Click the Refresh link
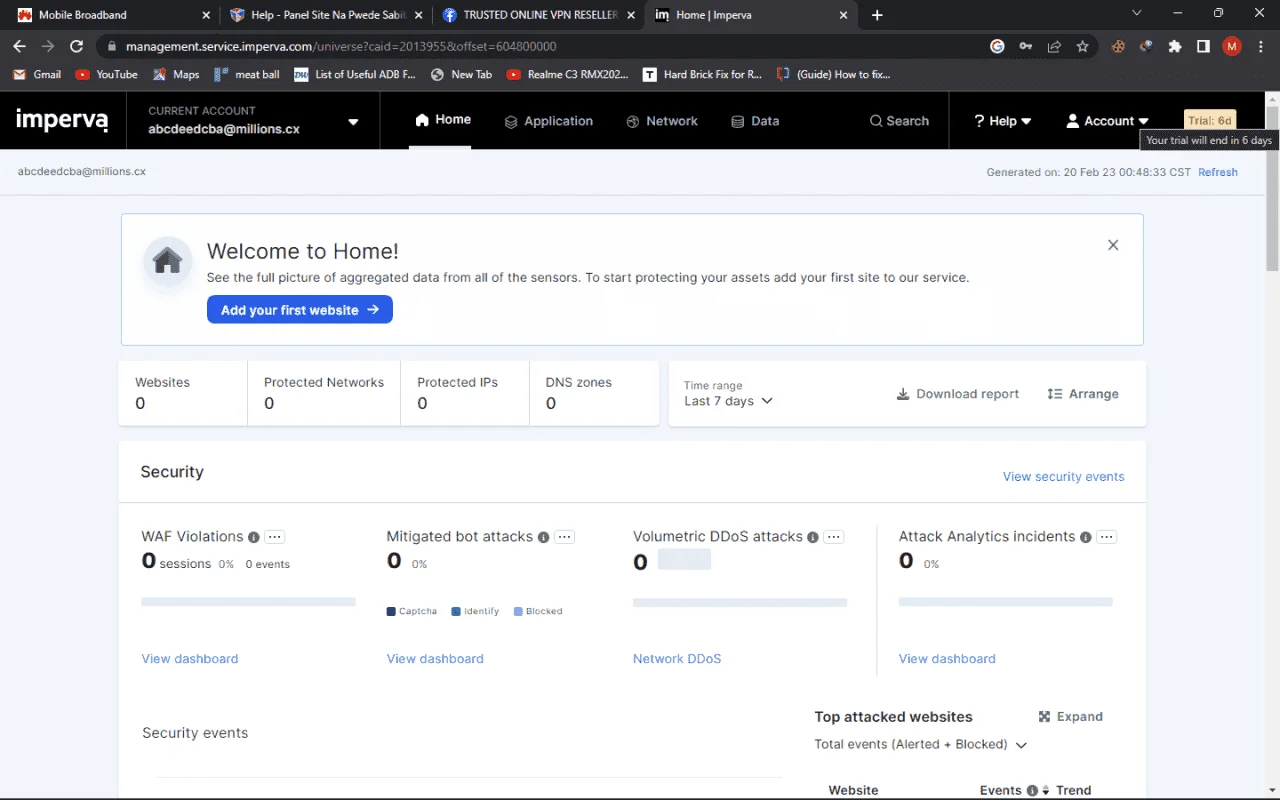Image resolution: width=1280 pixels, height=800 pixels. (x=1218, y=172)
